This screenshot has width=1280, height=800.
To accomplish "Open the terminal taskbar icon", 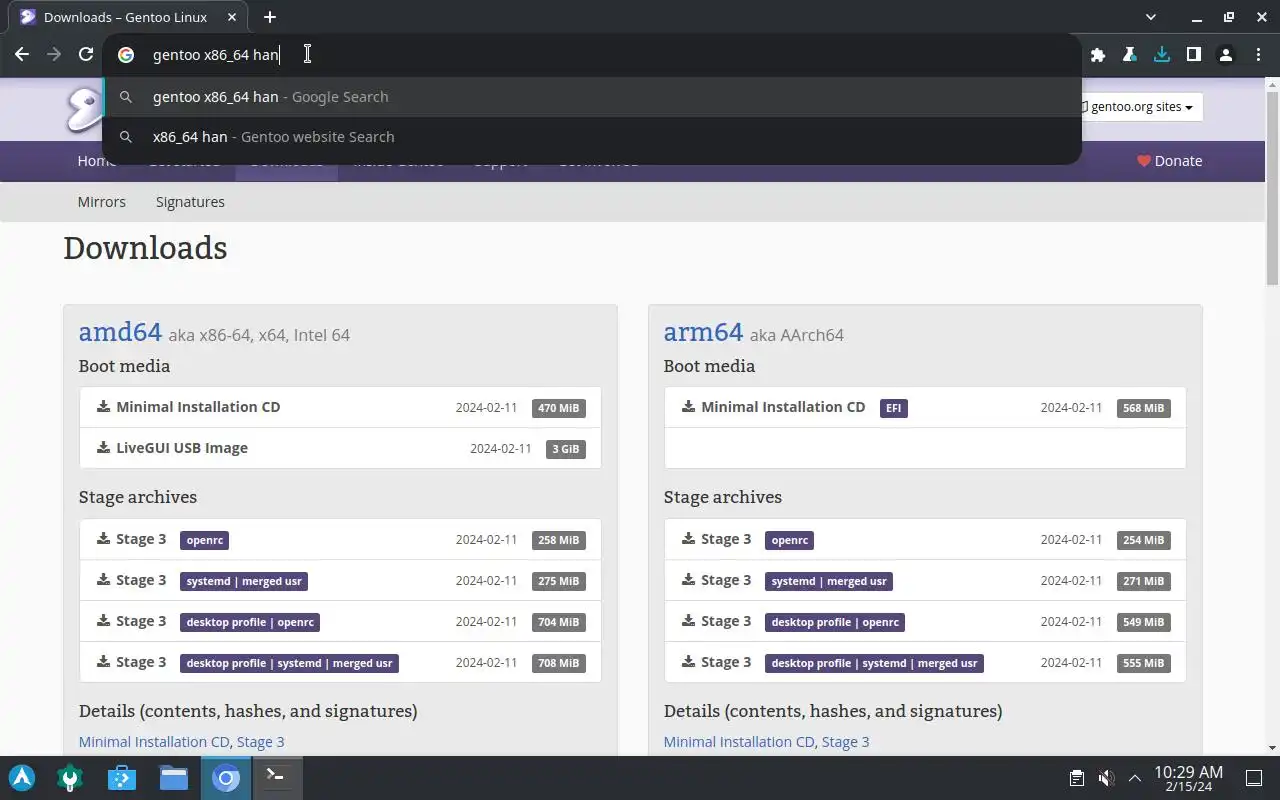I will (x=276, y=777).
